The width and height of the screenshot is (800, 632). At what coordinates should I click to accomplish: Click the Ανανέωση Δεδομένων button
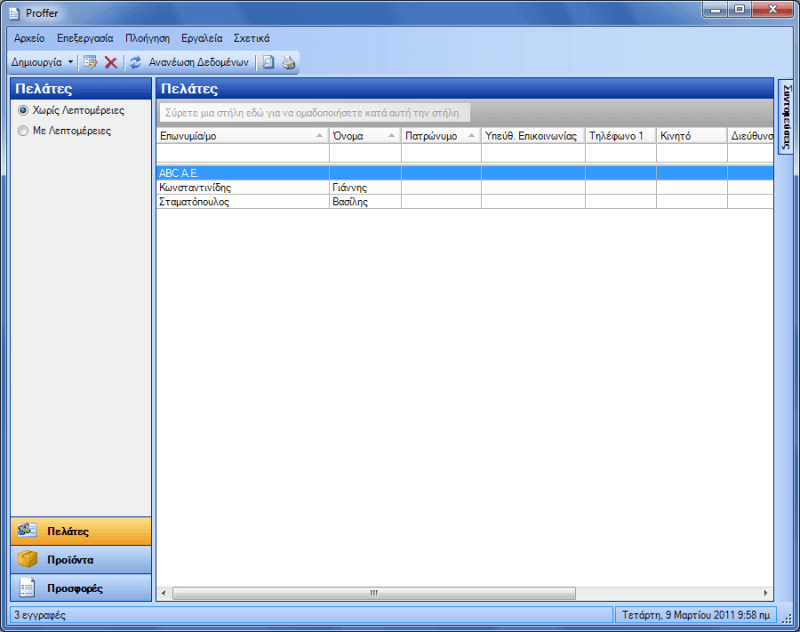pyautogui.click(x=198, y=62)
